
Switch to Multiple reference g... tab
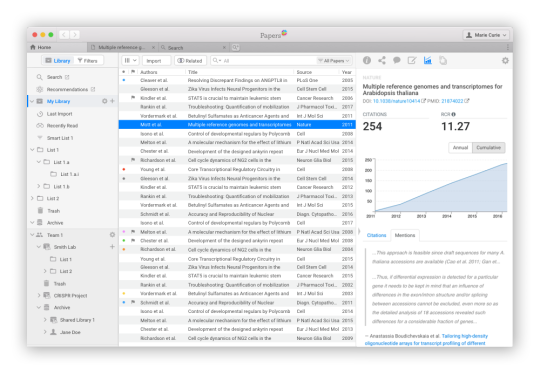point(122,47)
